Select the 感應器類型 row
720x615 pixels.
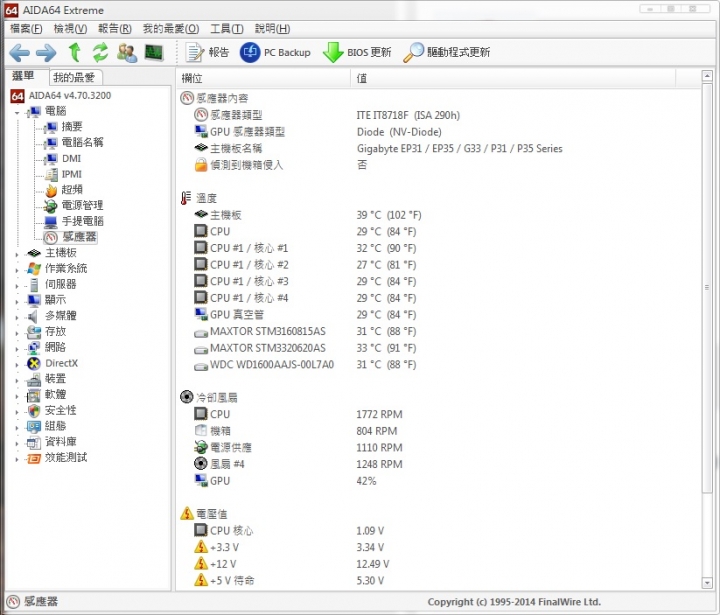(439, 115)
